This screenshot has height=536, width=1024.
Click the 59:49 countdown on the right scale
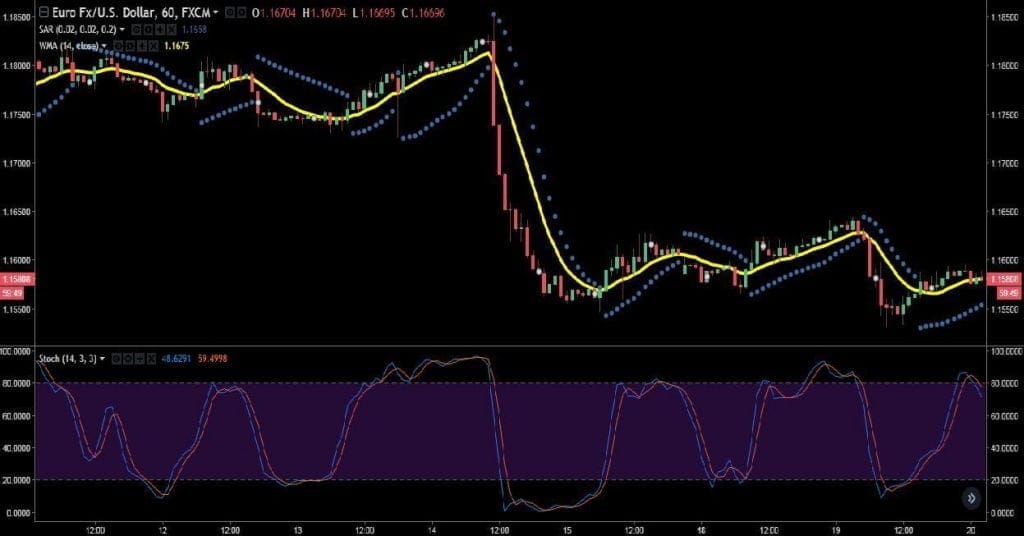pyautogui.click(x=1008, y=293)
